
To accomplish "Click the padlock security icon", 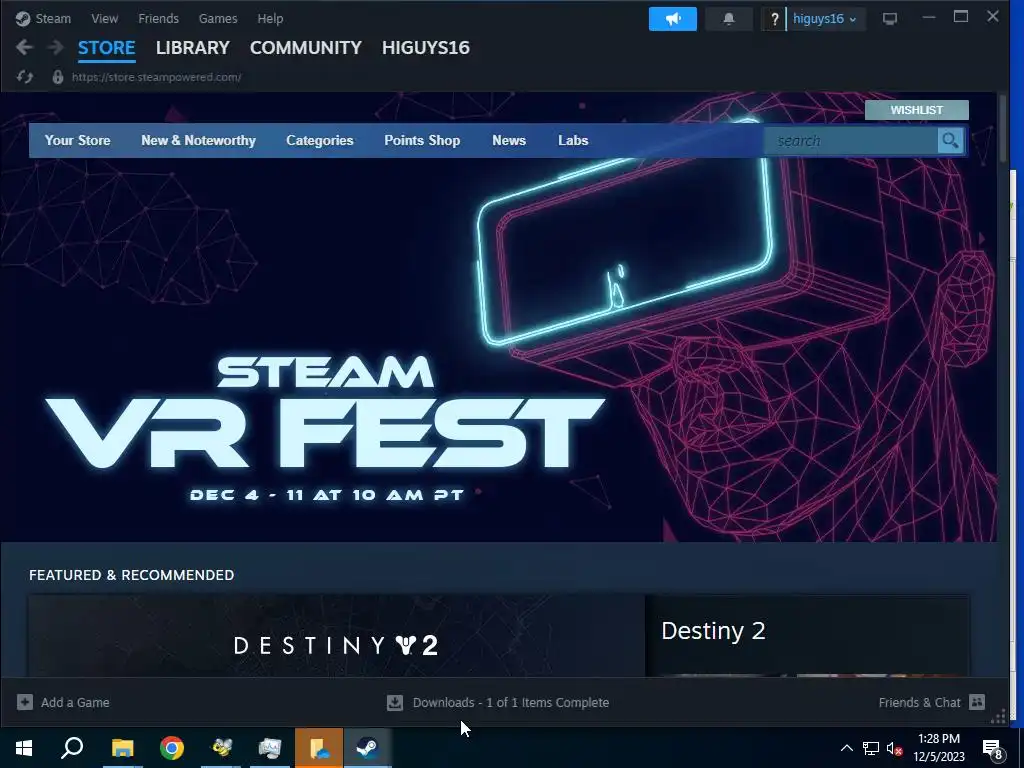I will pyautogui.click(x=57, y=77).
